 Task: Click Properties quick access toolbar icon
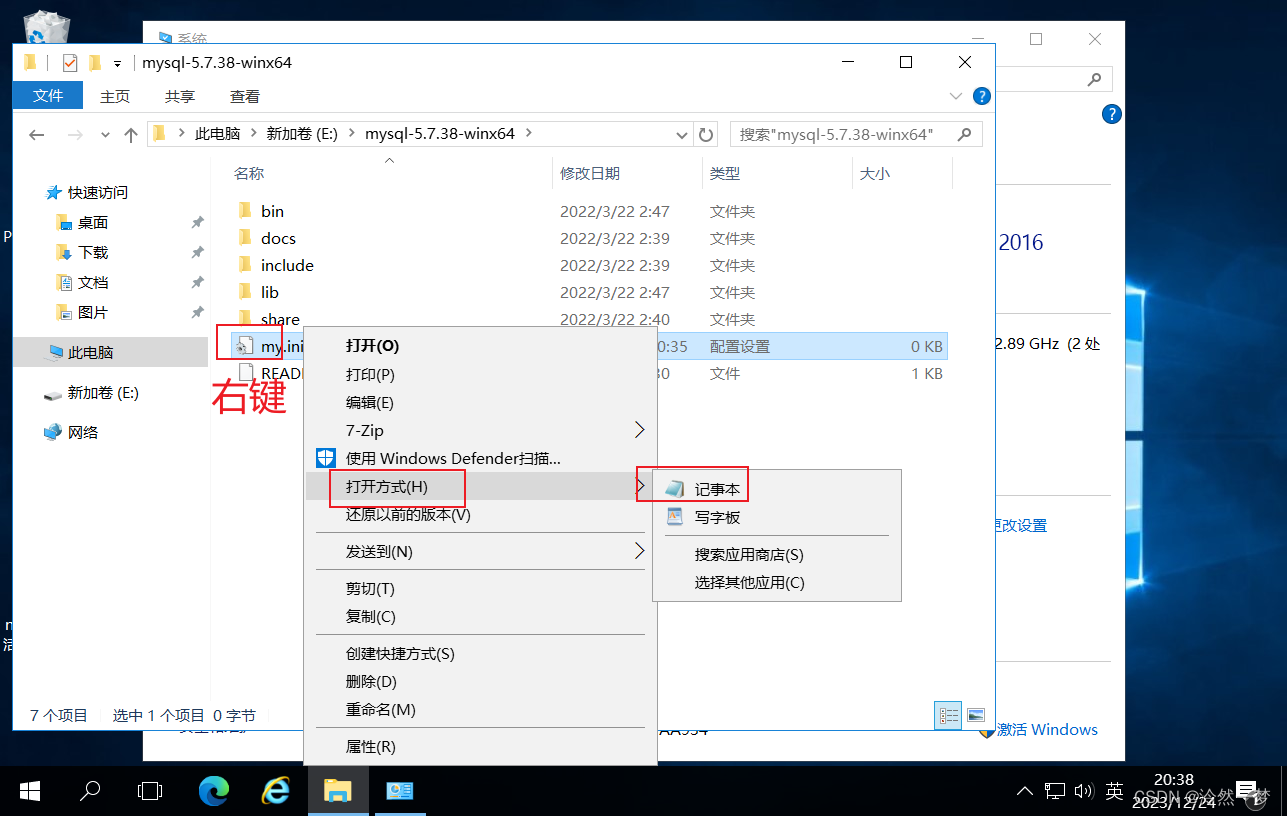70,63
